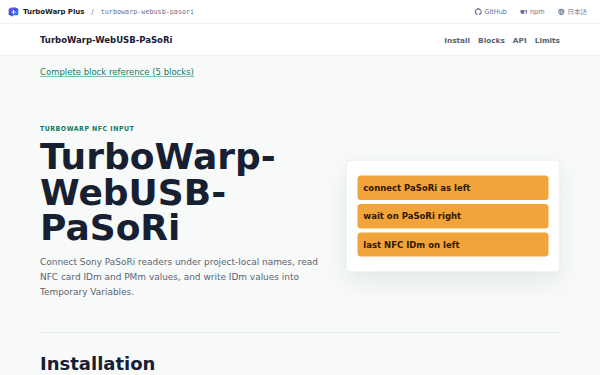This screenshot has width=600, height=375.
Task: Go to the Install section
Action: point(457,41)
